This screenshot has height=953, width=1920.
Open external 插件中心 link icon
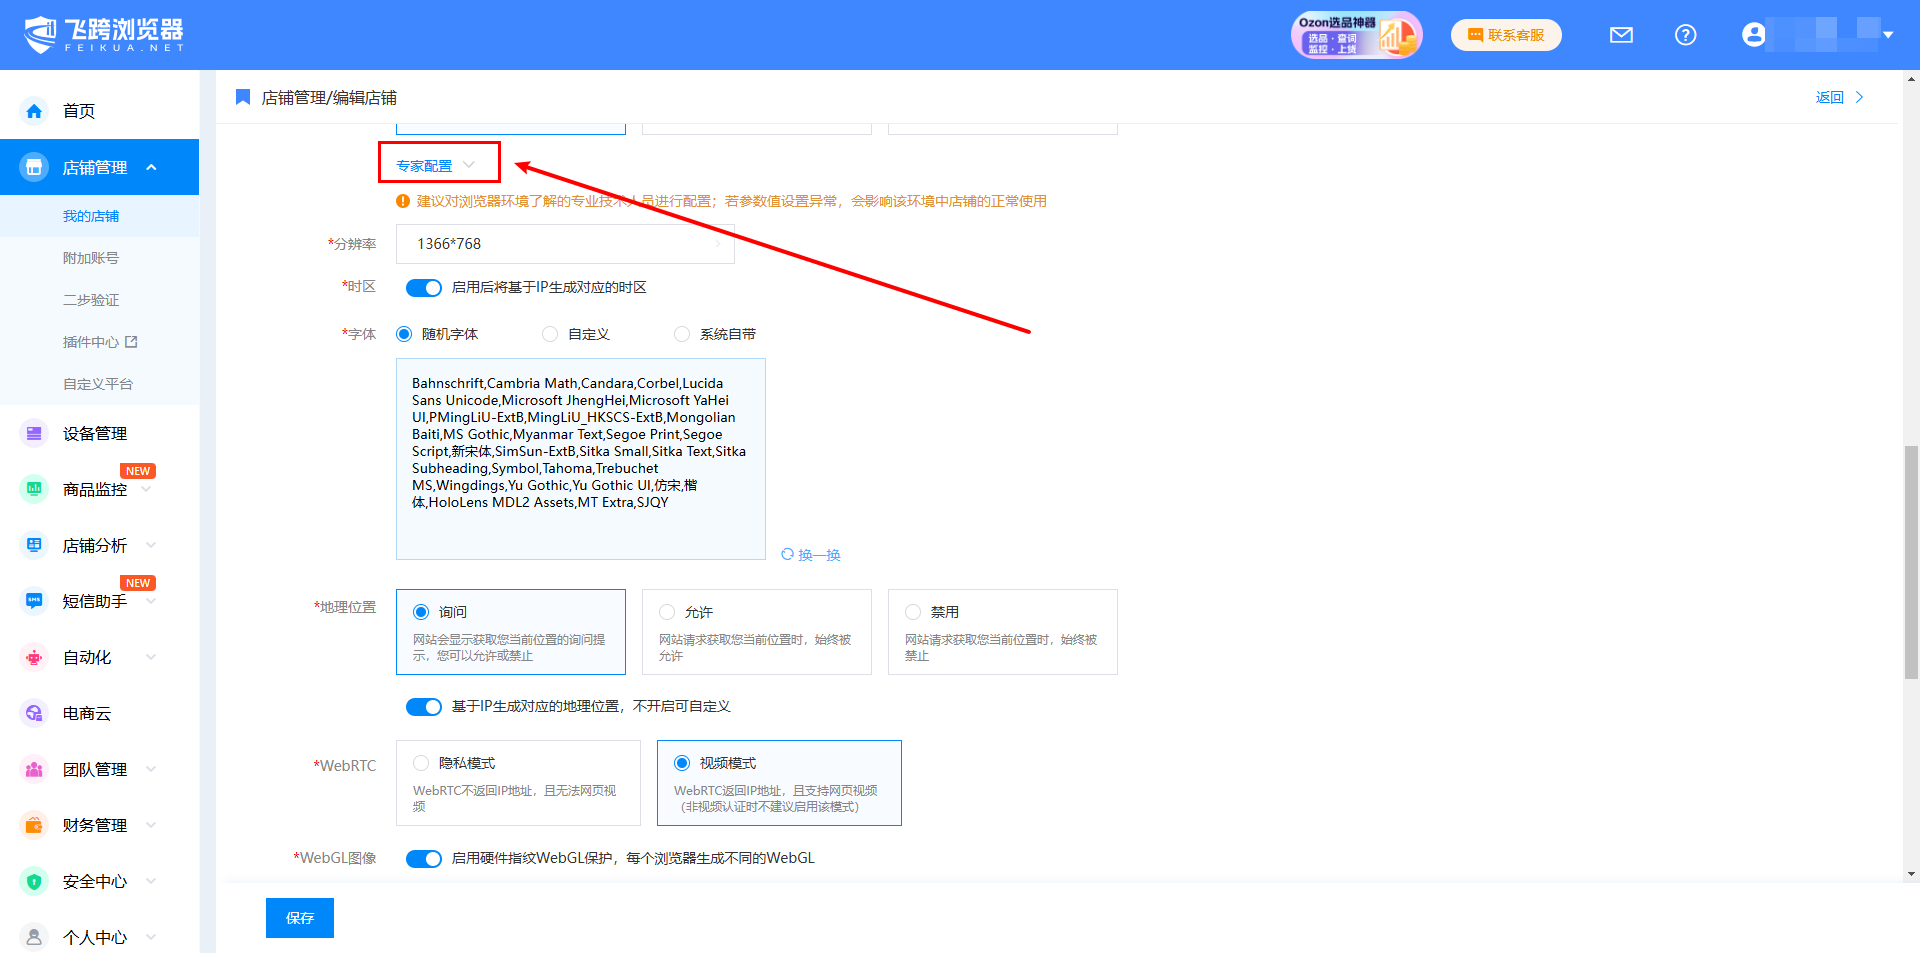tap(131, 342)
